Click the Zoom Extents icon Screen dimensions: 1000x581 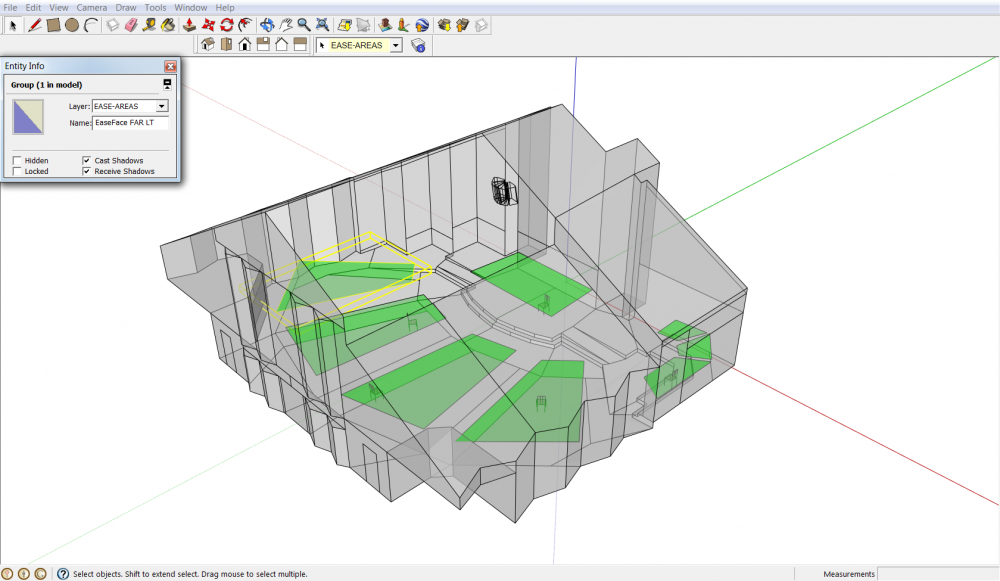coord(323,26)
